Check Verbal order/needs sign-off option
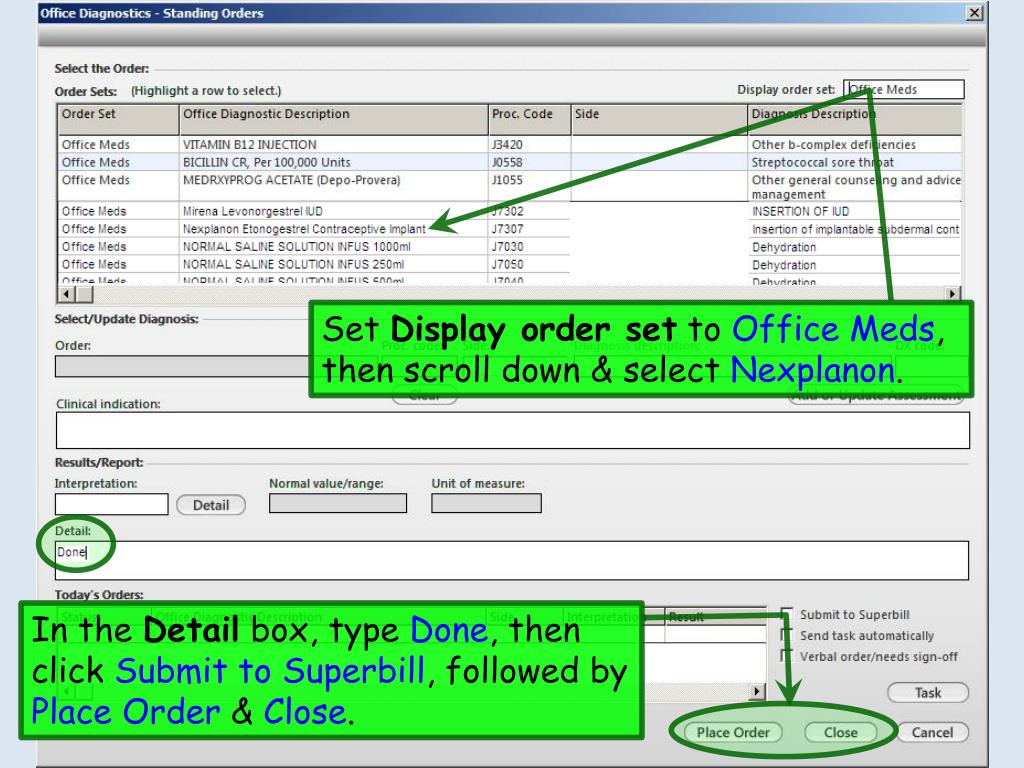 787,656
